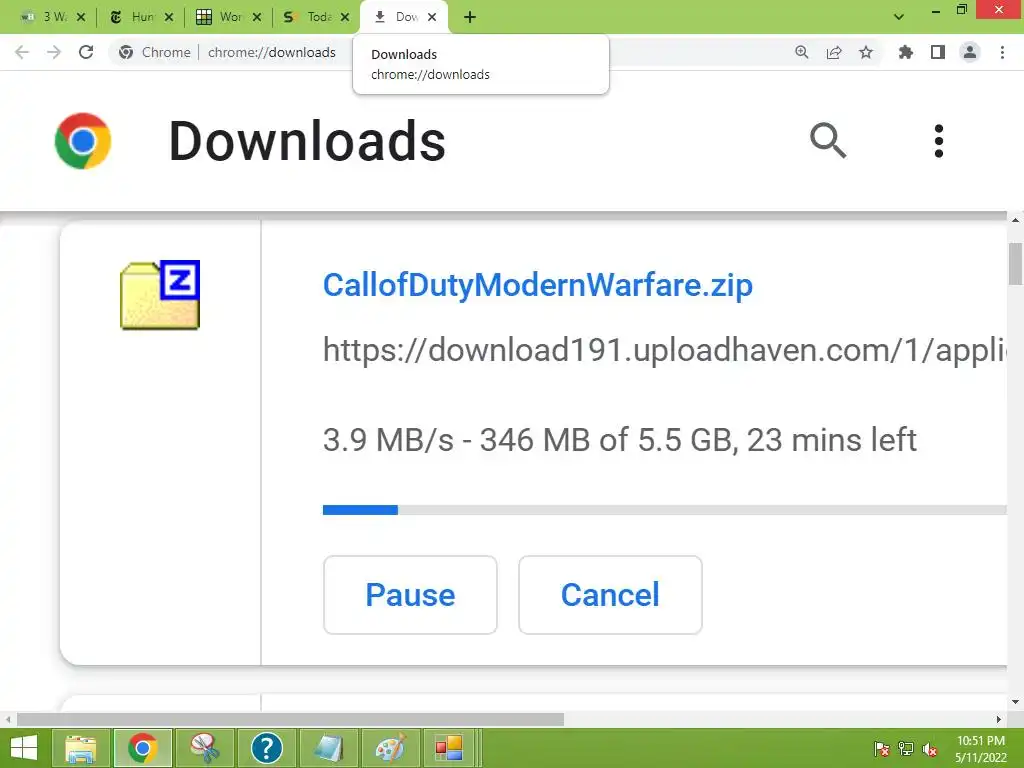Click the zoom magnifier icon in address bar
Screen dimensions: 1024x768
click(x=802, y=52)
